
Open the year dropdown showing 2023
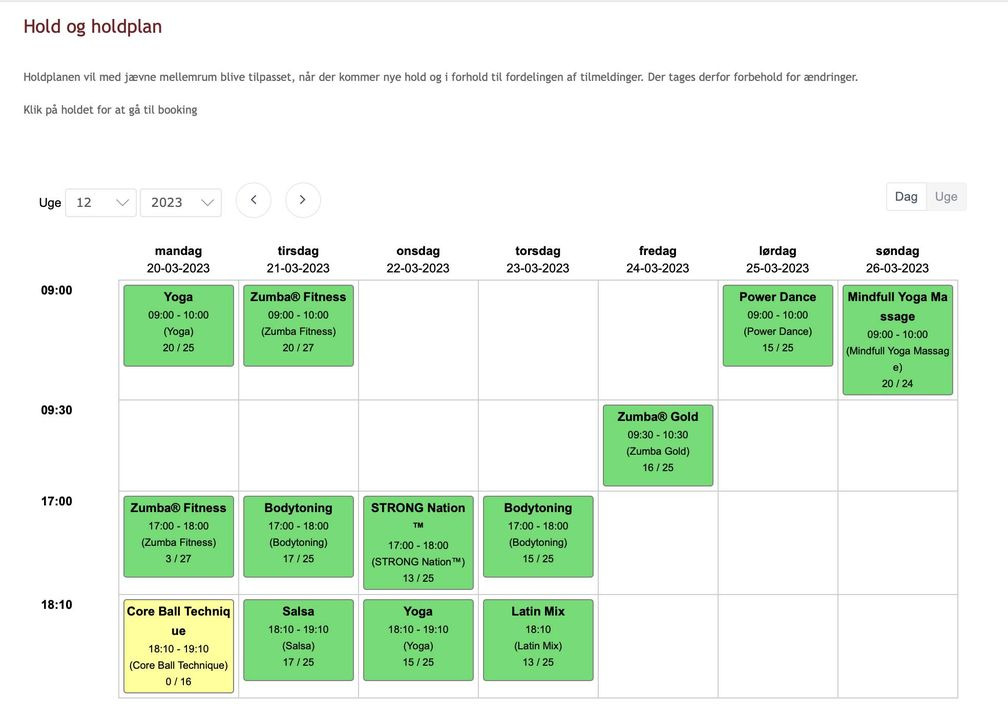tap(181, 202)
